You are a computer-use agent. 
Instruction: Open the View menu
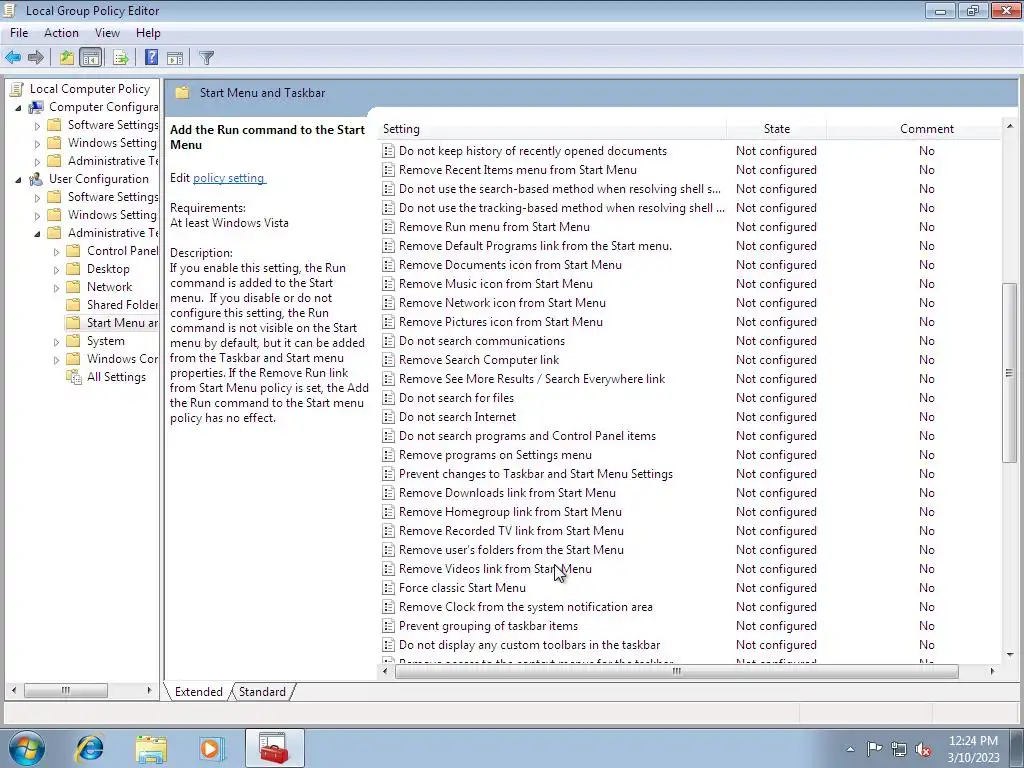107,33
